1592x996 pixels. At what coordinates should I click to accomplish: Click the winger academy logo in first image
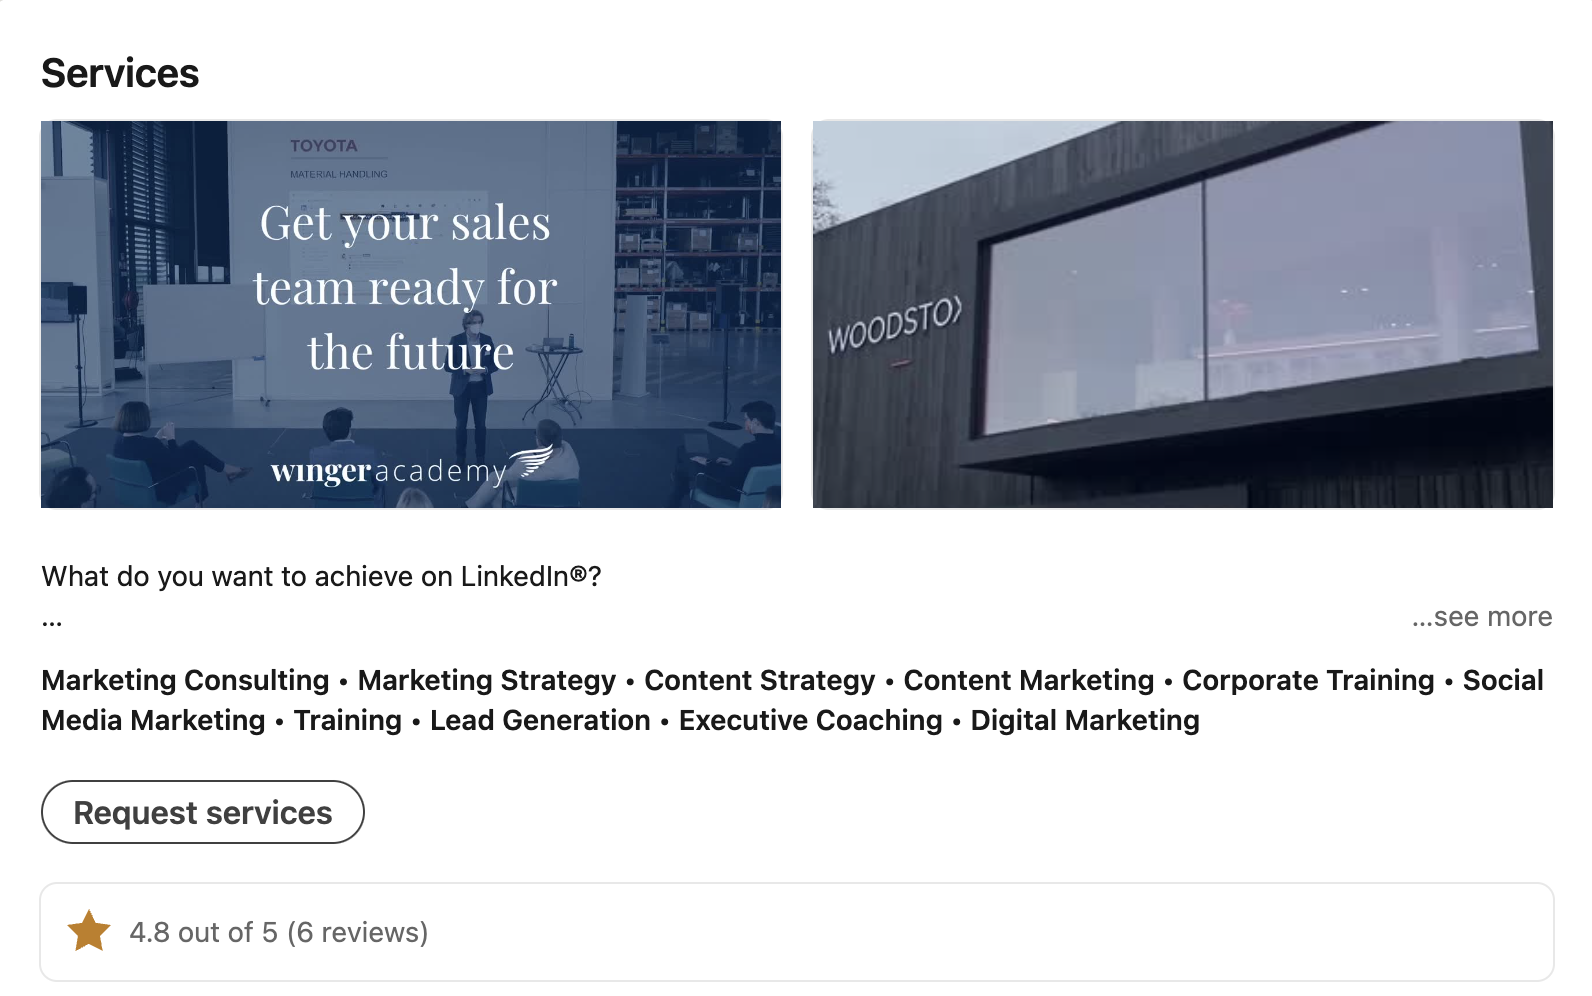(x=410, y=468)
